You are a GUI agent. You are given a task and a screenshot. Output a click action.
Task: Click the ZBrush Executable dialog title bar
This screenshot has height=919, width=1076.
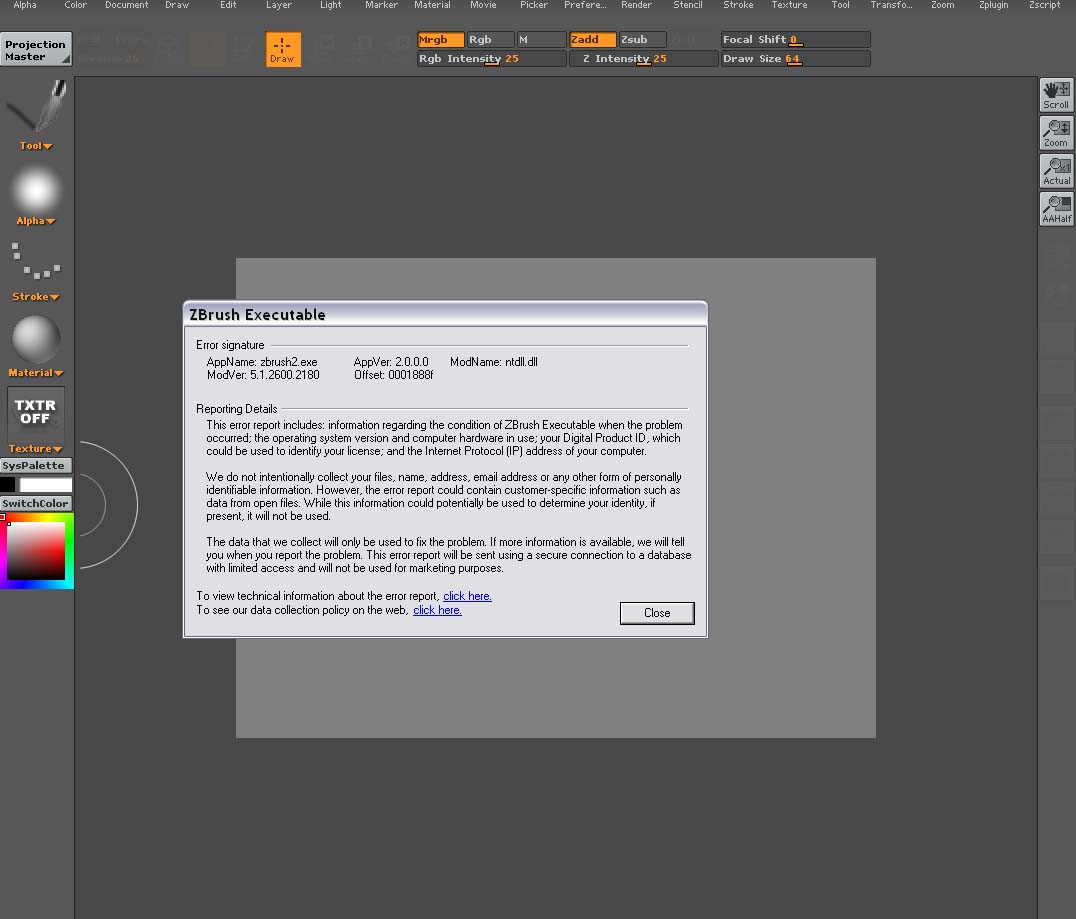[x=445, y=314]
